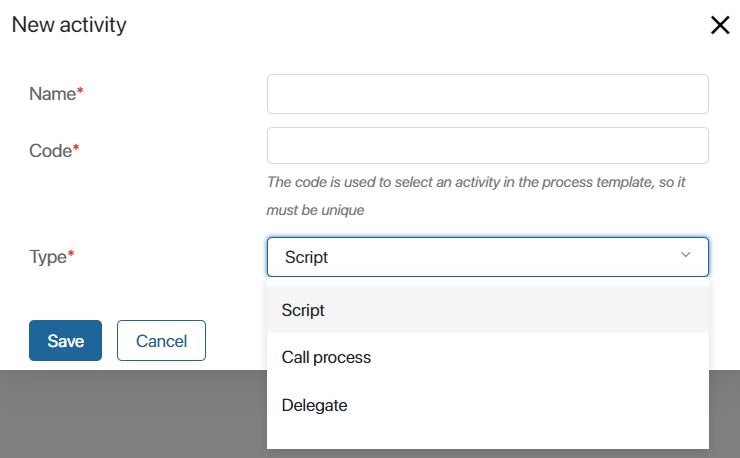
Task: Click the red asterisk next to Type
Action: pos(71,253)
